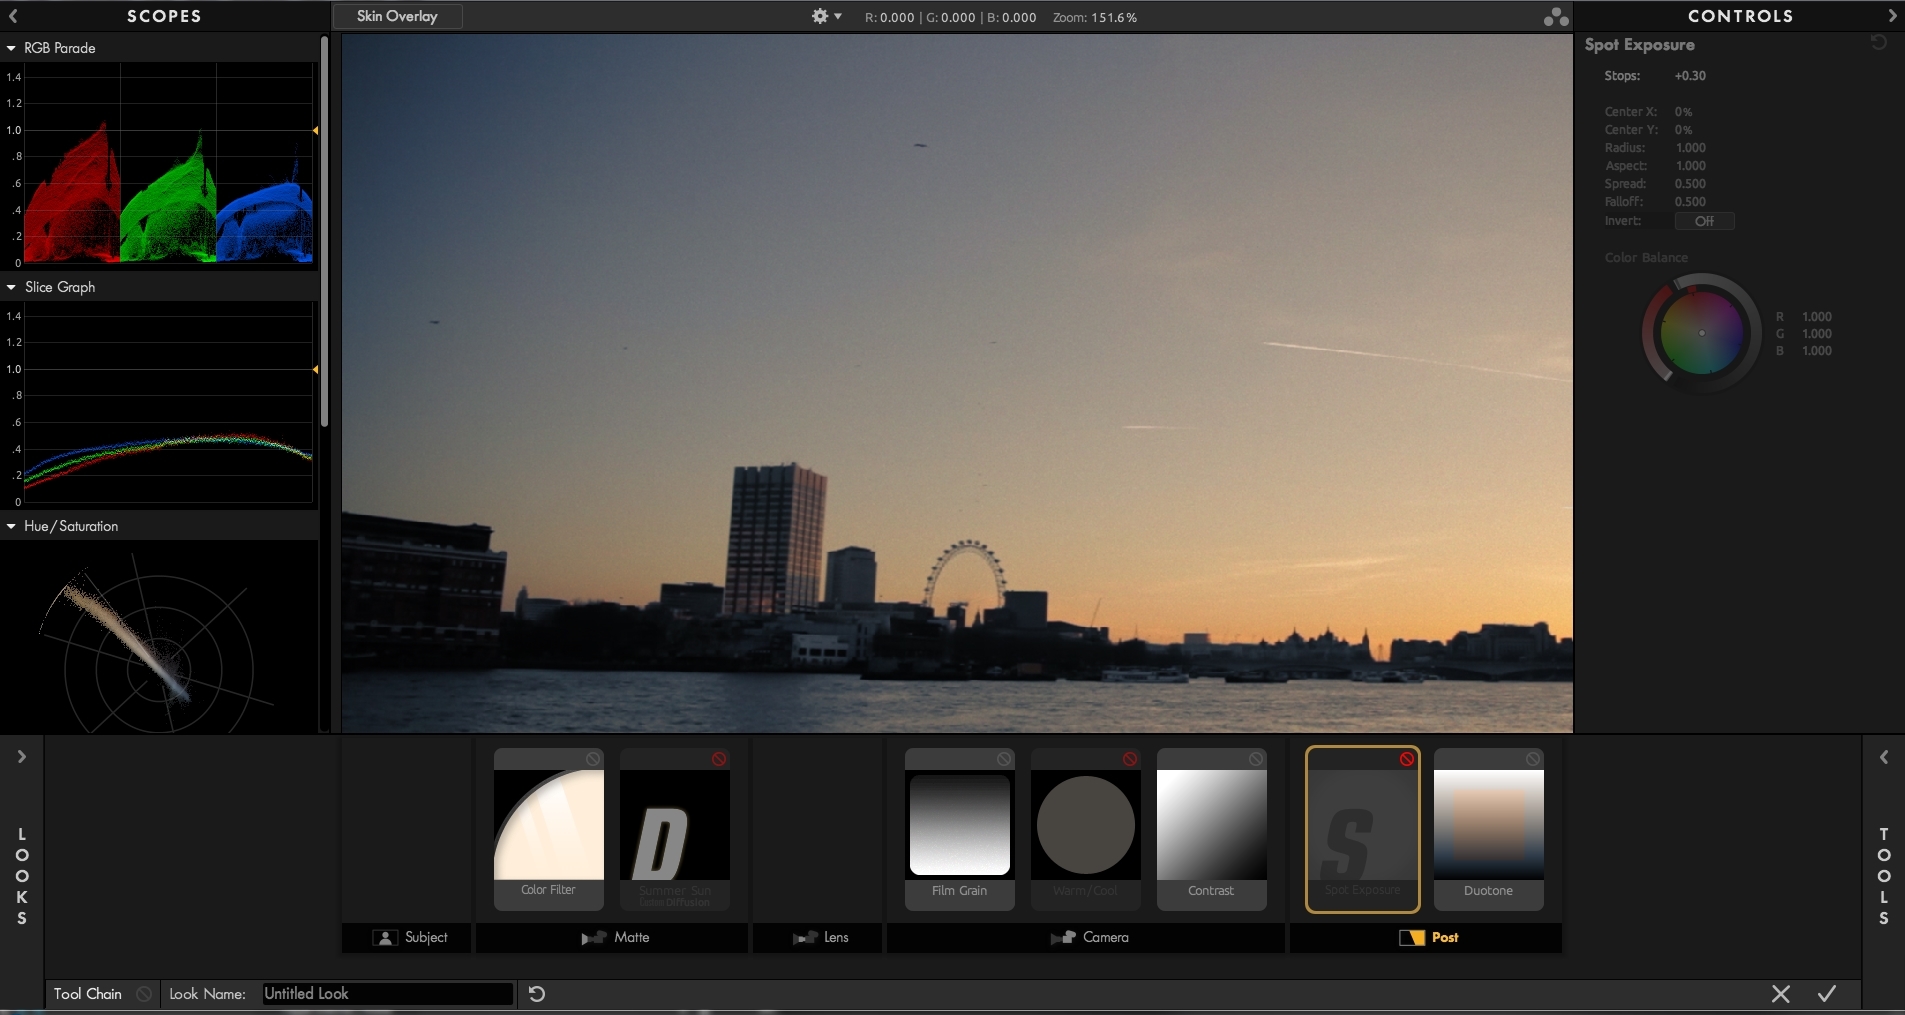Click the scopes panel vertical scrollbar
1905x1015 pixels.
pyautogui.click(x=324, y=232)
